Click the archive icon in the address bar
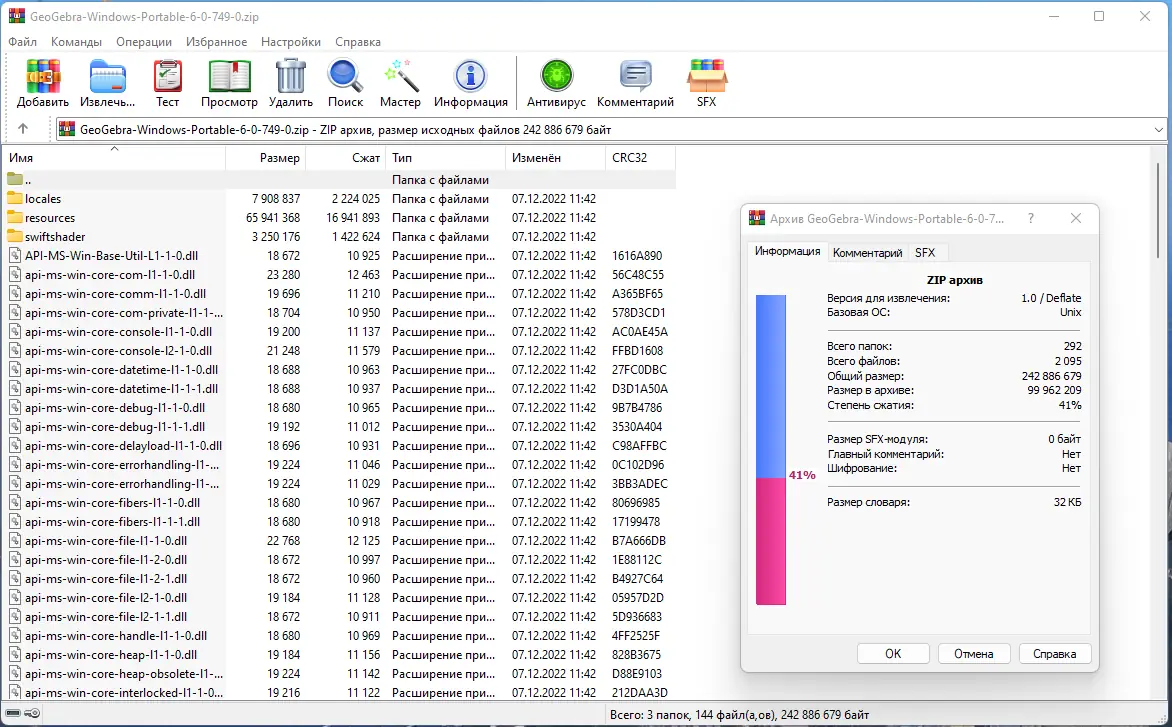The height and width of the screenshot is (727, 1172). click(67, 129)
